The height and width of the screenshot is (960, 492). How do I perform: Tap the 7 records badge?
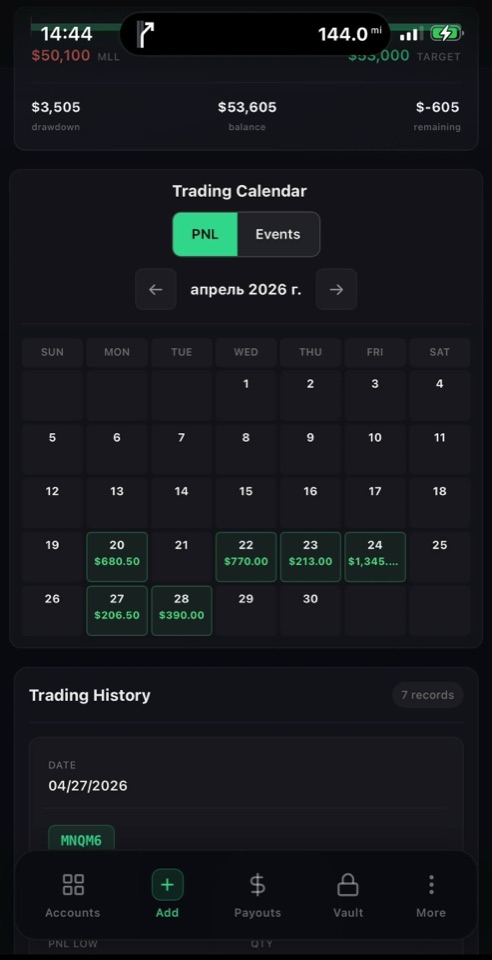point(428,695)
